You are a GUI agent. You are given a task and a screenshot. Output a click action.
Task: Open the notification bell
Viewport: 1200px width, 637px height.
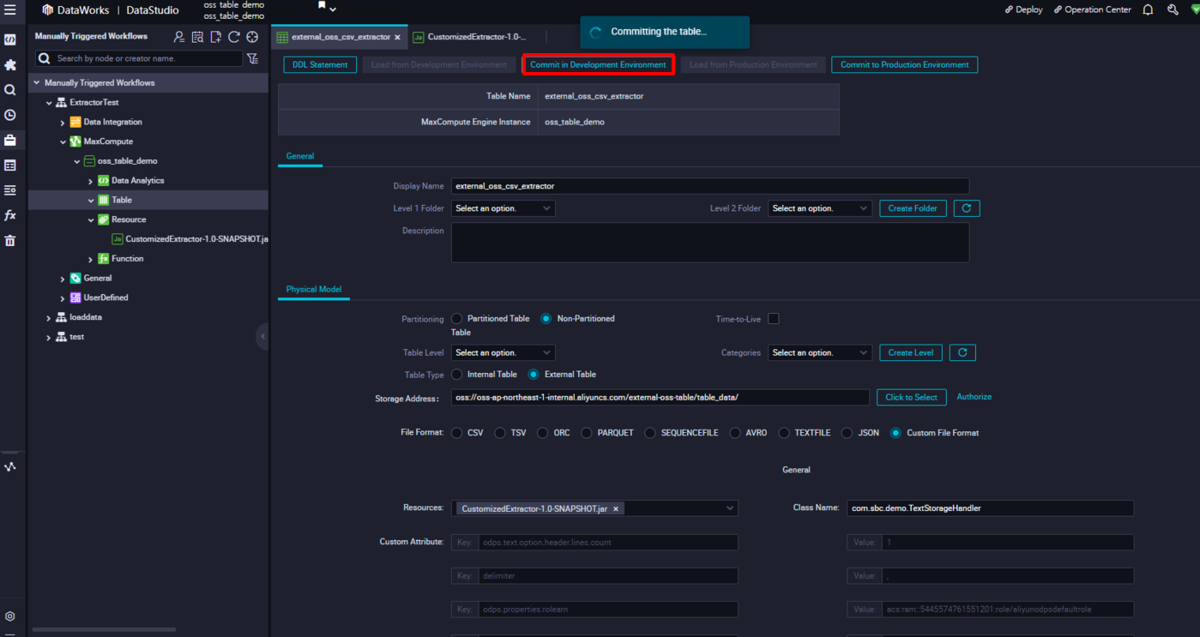pyautogui.click(x=1148, y=10)
